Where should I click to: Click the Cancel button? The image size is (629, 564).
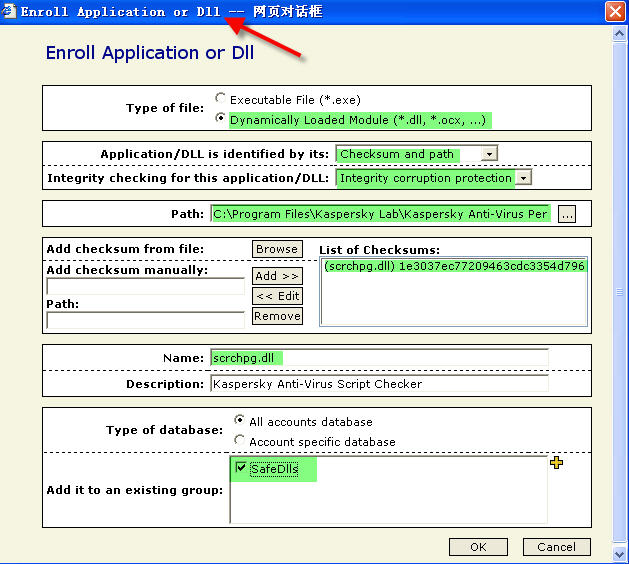click(x=556, y=547)
